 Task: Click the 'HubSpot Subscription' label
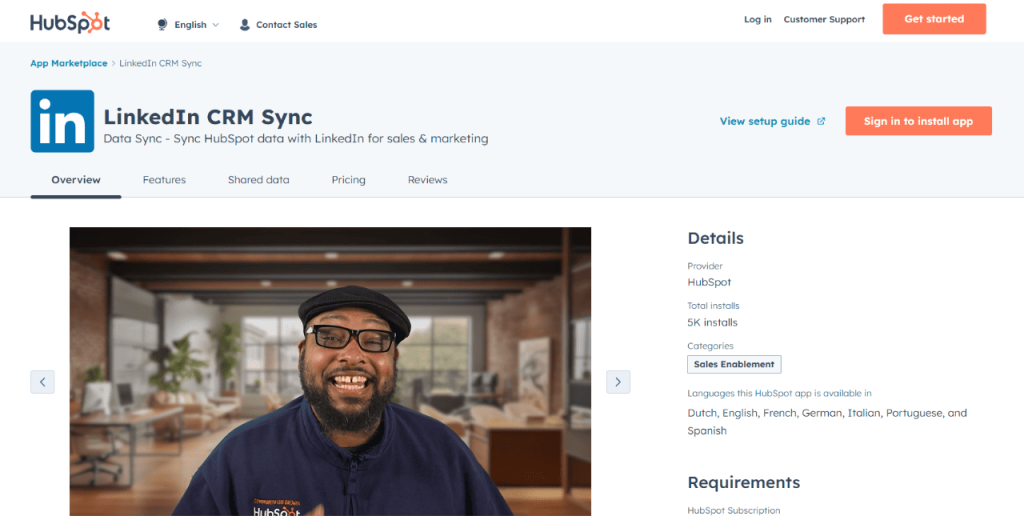(x=734, y=511)
